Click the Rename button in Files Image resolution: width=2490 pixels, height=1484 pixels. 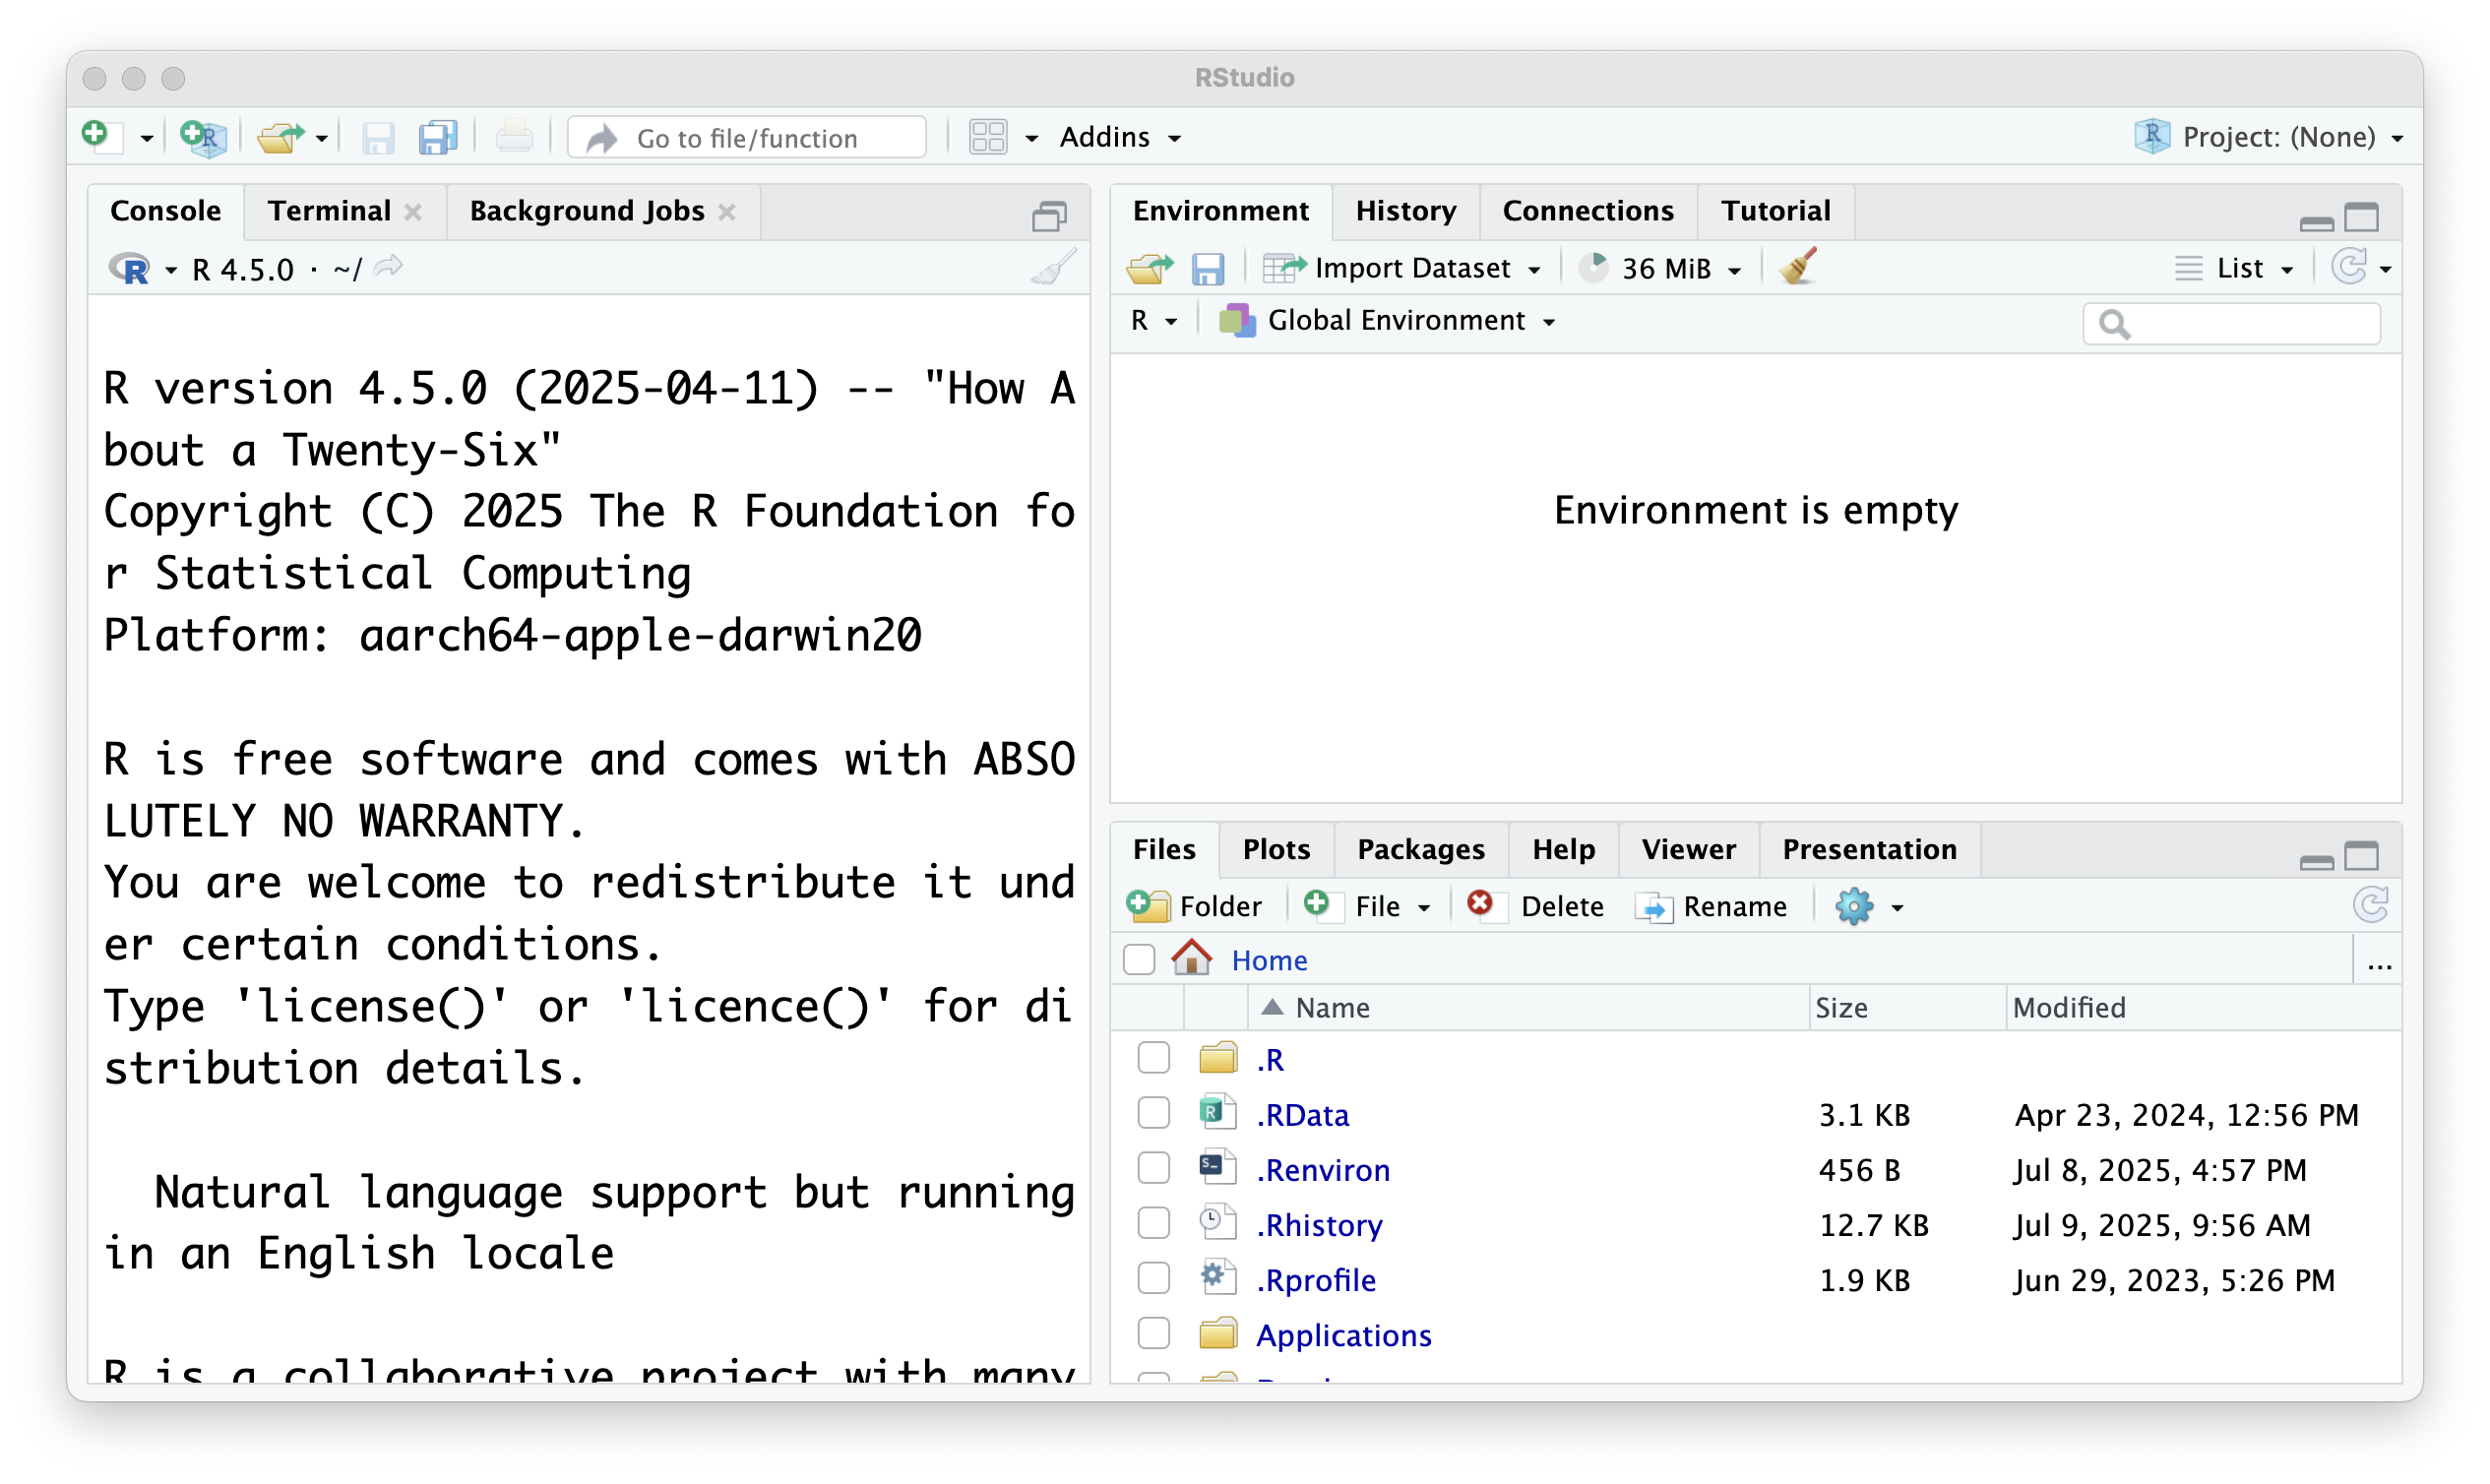point(1712,906)
